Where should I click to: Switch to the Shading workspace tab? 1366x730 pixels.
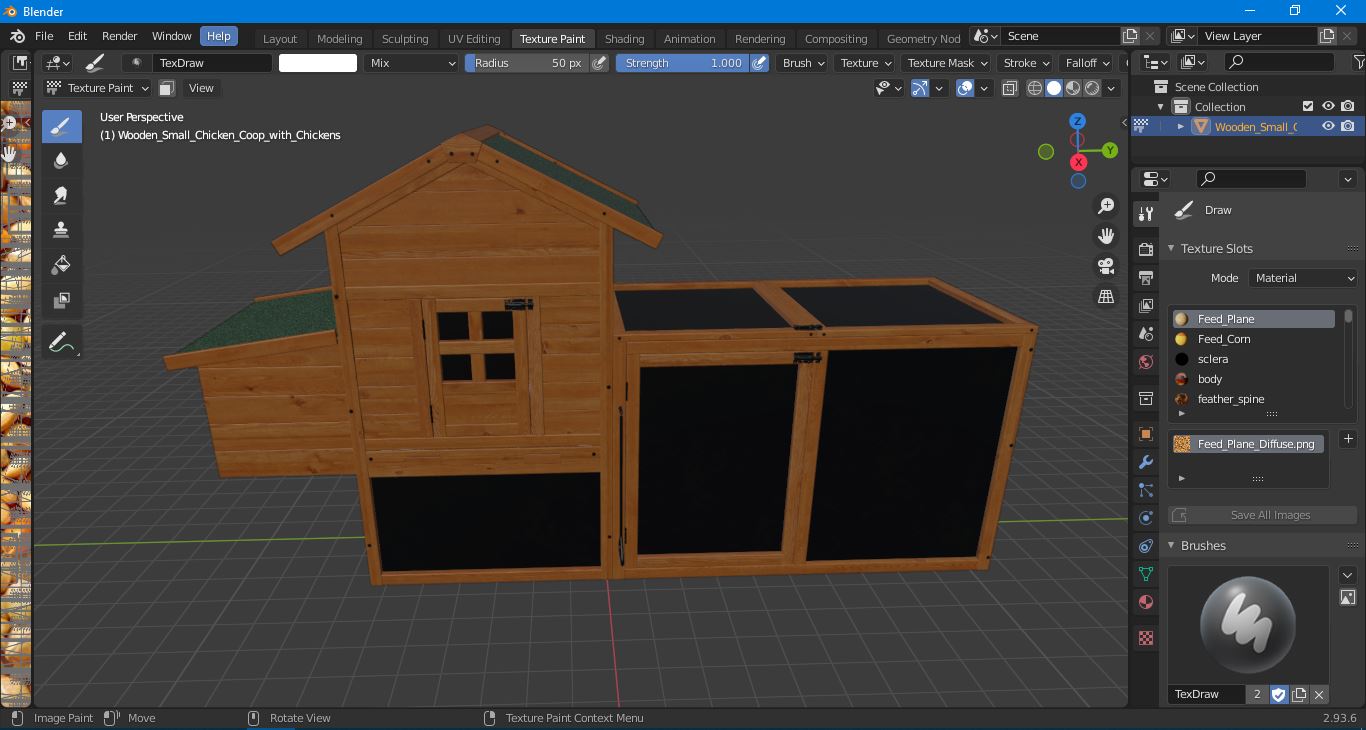(x=624, y=38)
